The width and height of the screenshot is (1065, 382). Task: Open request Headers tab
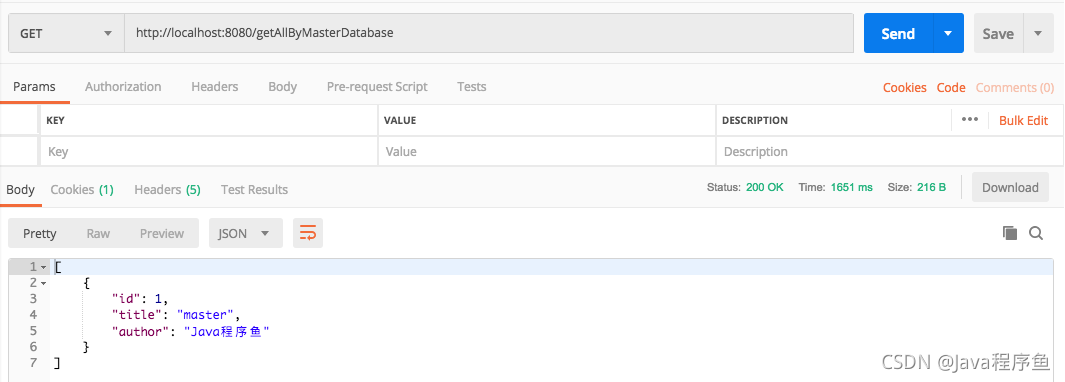click(x=215, y=87)
